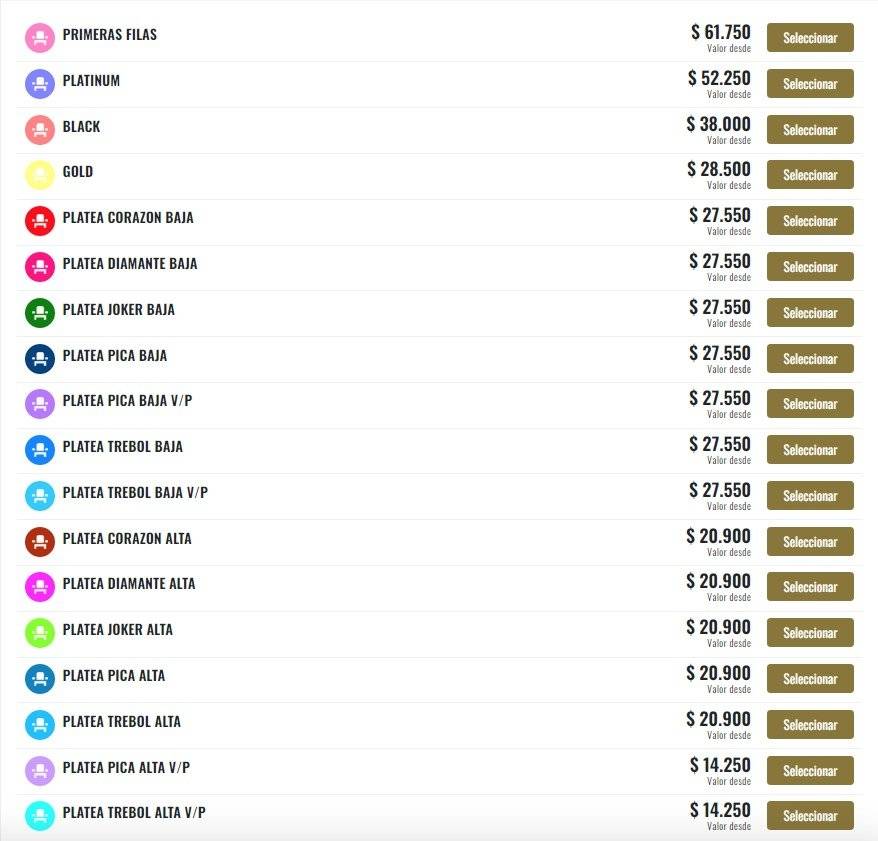878x841 pixels.
Task: Click the PLATEA TREBOL BAJA V/P label
Action: coord(135,493)
